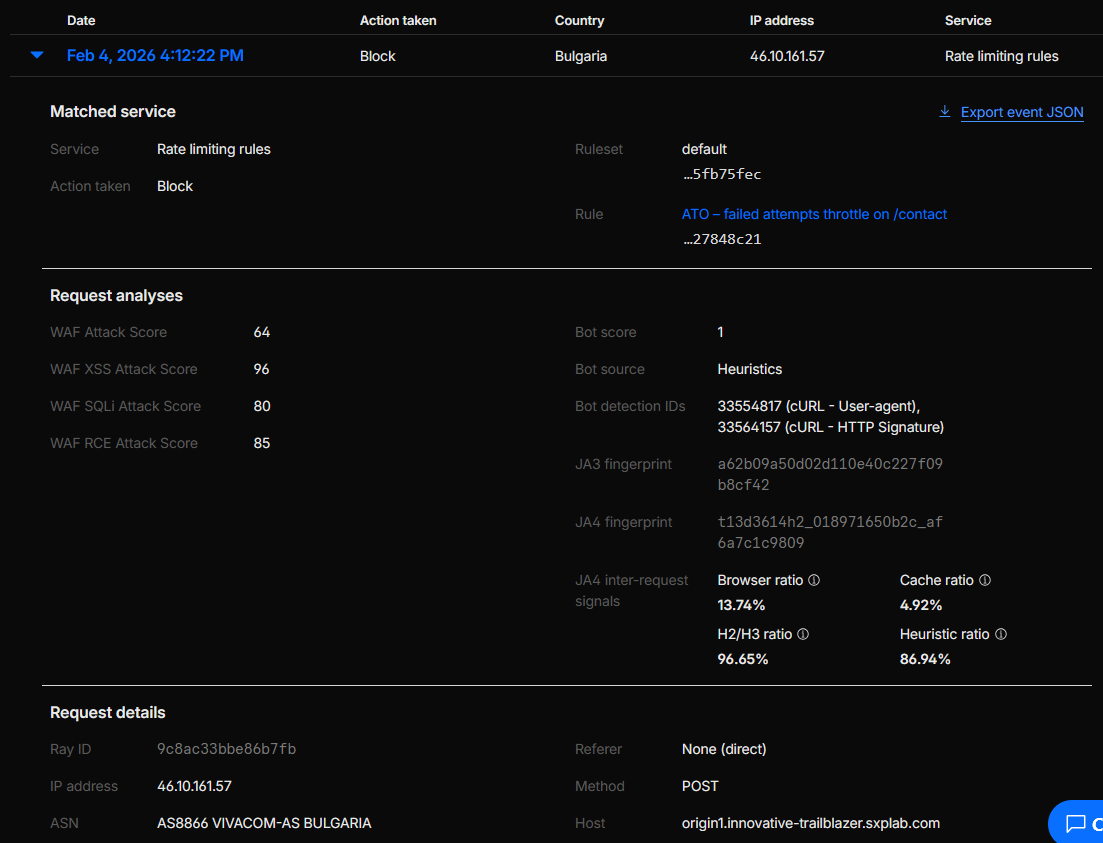This screenshot has width=1103, height=843.
Task: Click the download icon beside Export event JSON
Action: 945,112
